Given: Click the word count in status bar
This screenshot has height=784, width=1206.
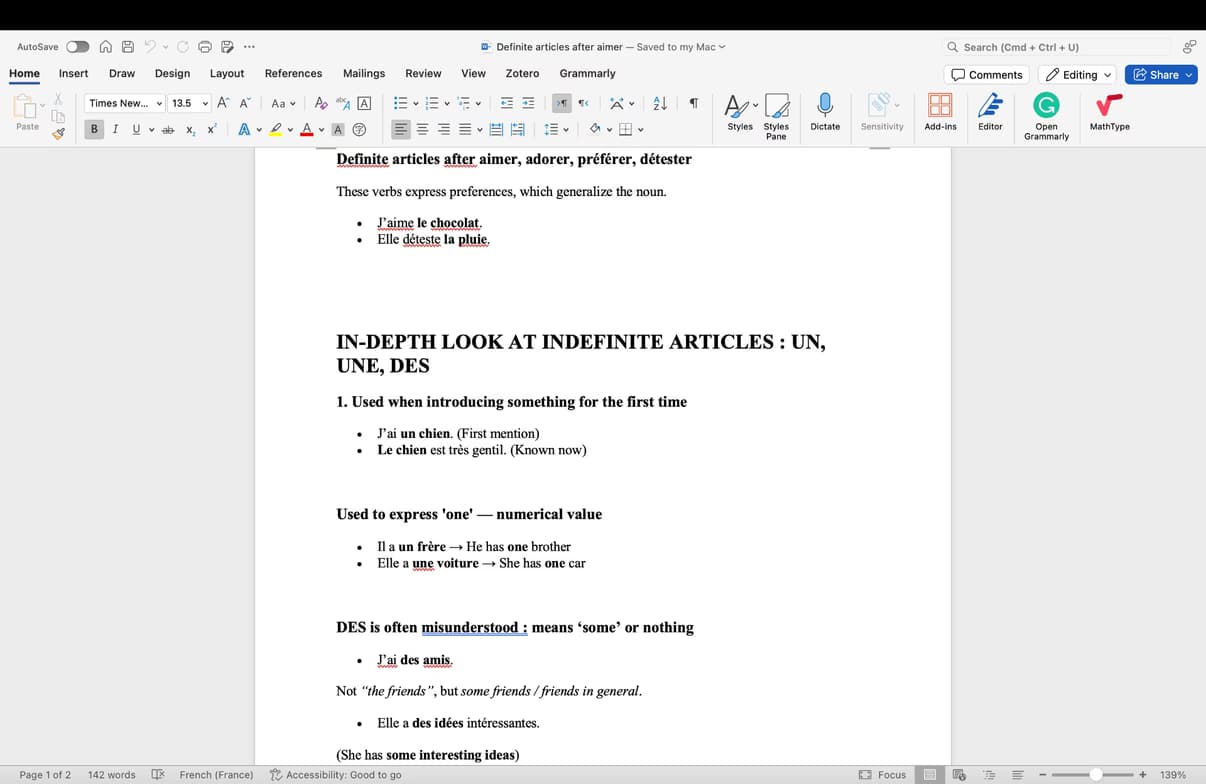Looking at the screenshot, I should click(x=111, y=774).
